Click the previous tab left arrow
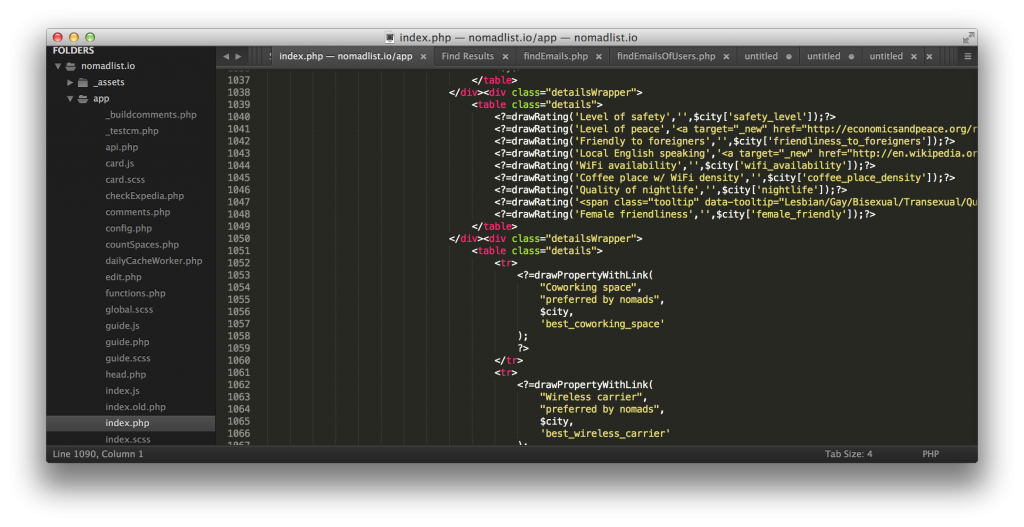Image resolution: width=1024 pixels, height=527 pixels. (226, 57)
